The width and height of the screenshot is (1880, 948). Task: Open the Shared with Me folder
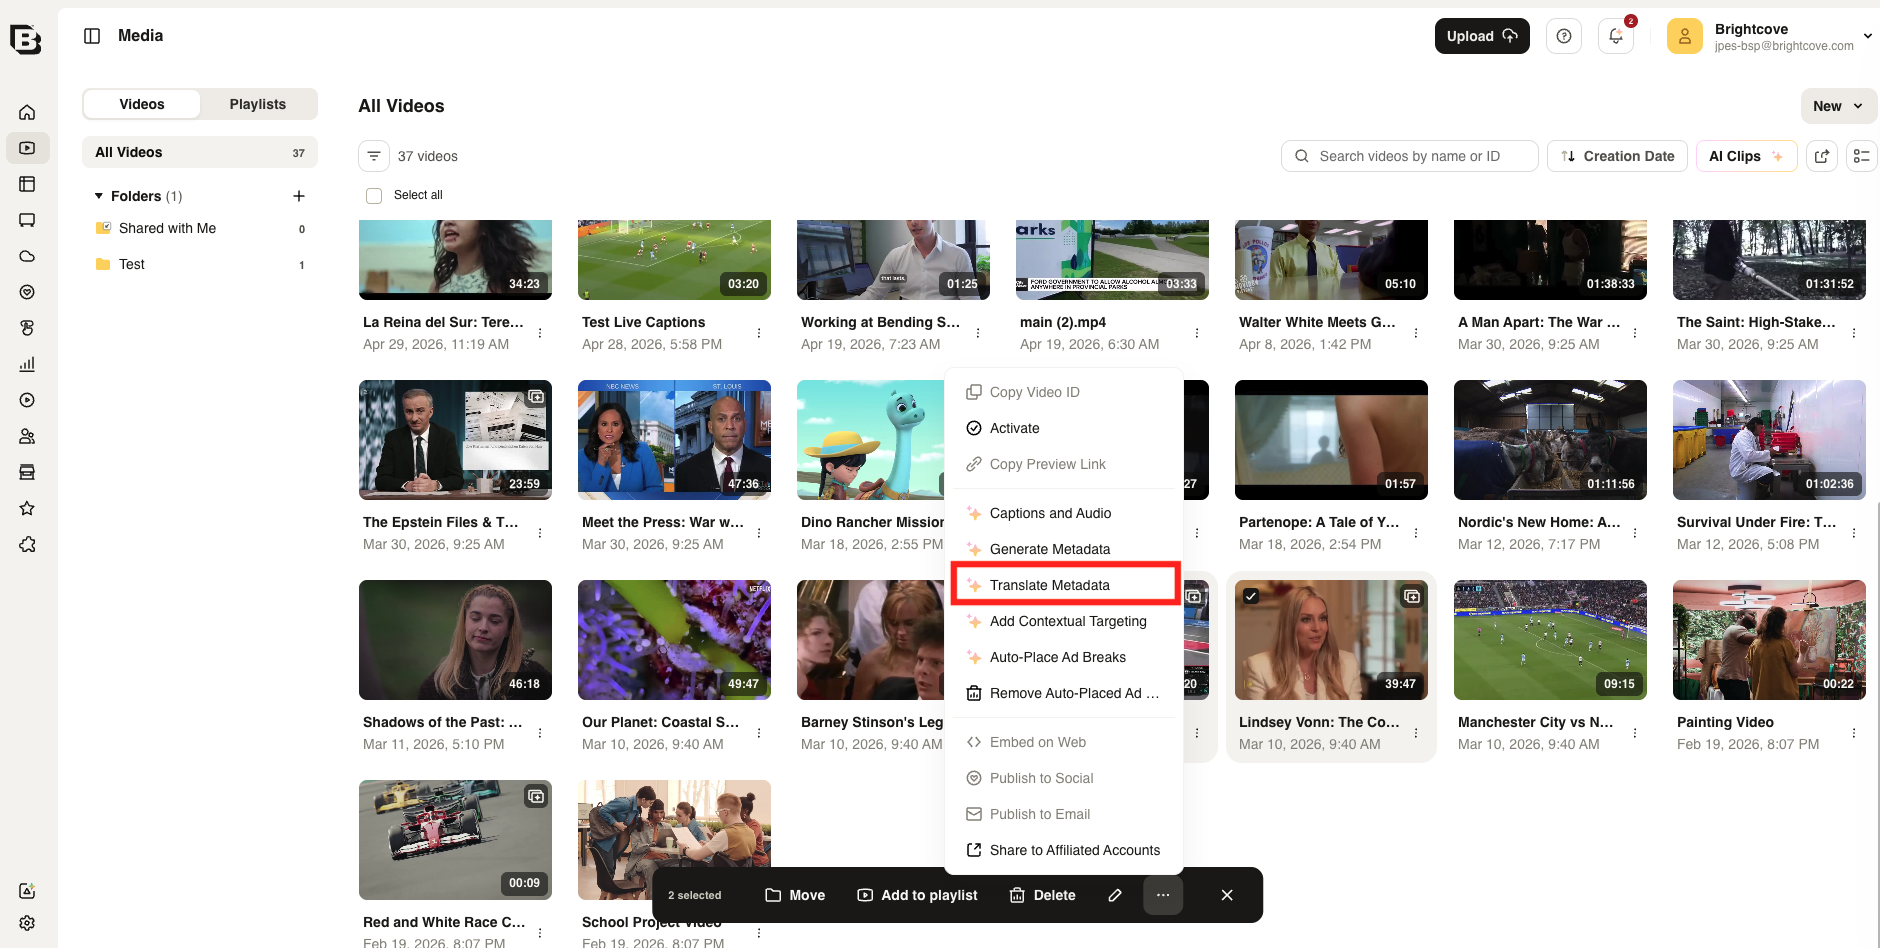(x=200, y=228)
